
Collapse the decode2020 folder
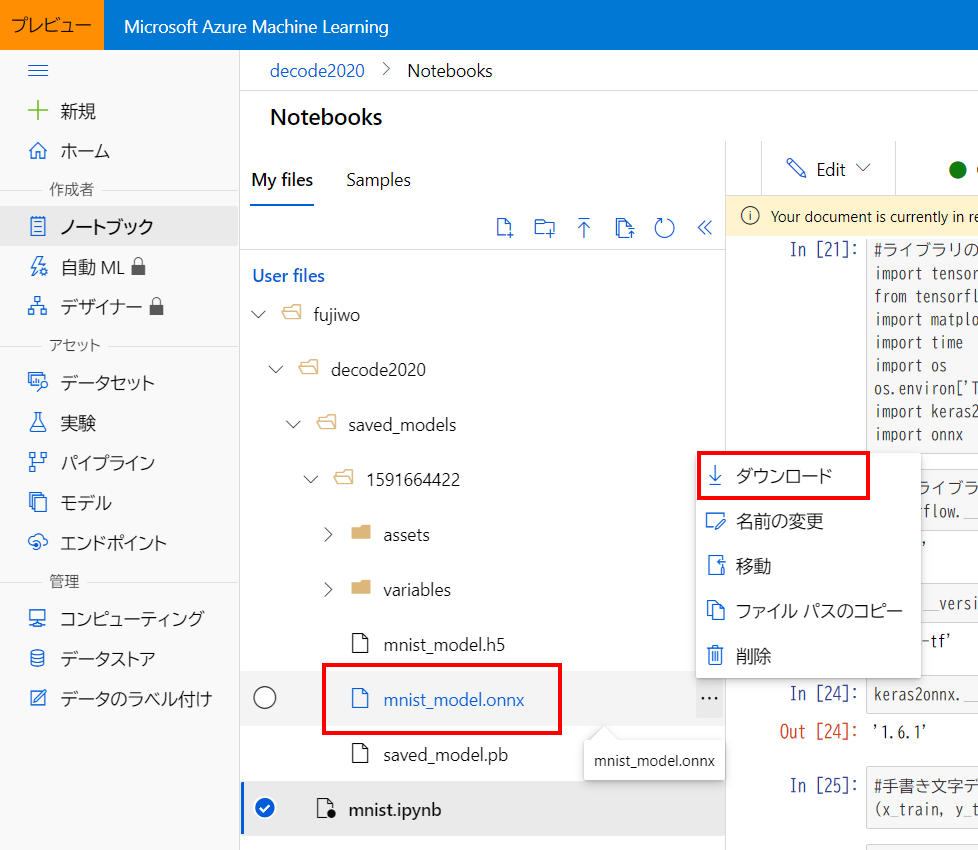[276, 369]
